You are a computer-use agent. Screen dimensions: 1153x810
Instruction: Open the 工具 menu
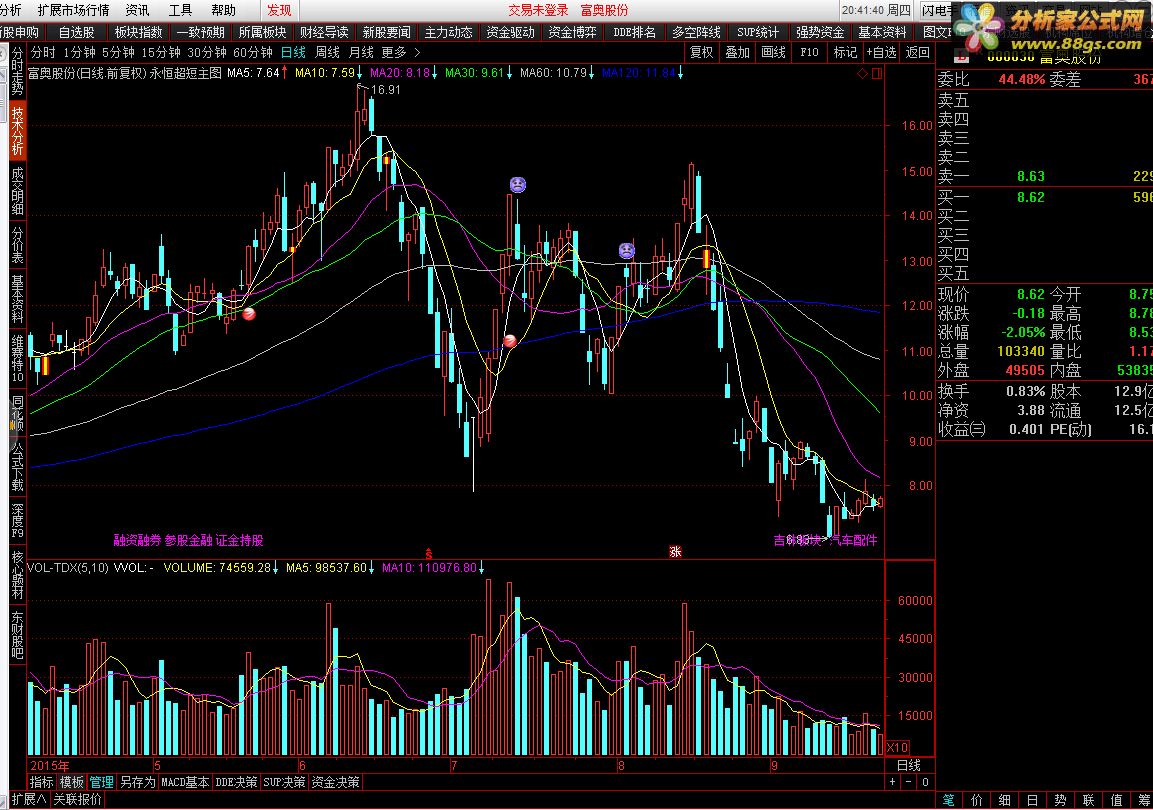(x=180, y=10)
